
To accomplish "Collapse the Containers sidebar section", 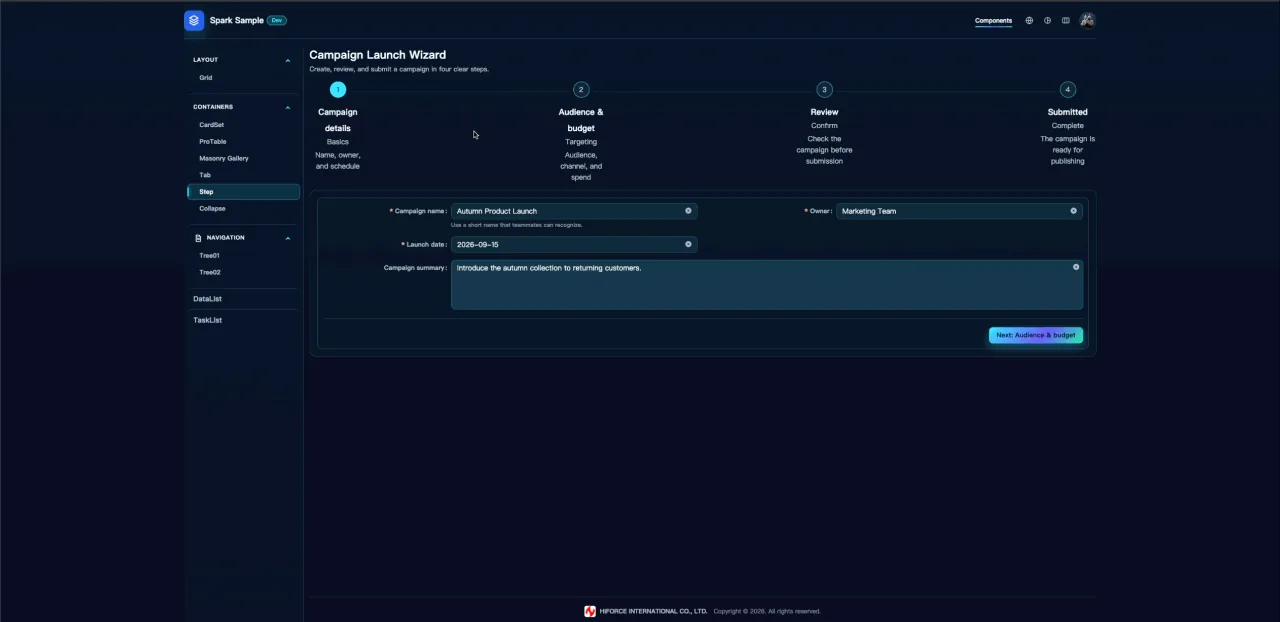I will click(x=288, y=107).
